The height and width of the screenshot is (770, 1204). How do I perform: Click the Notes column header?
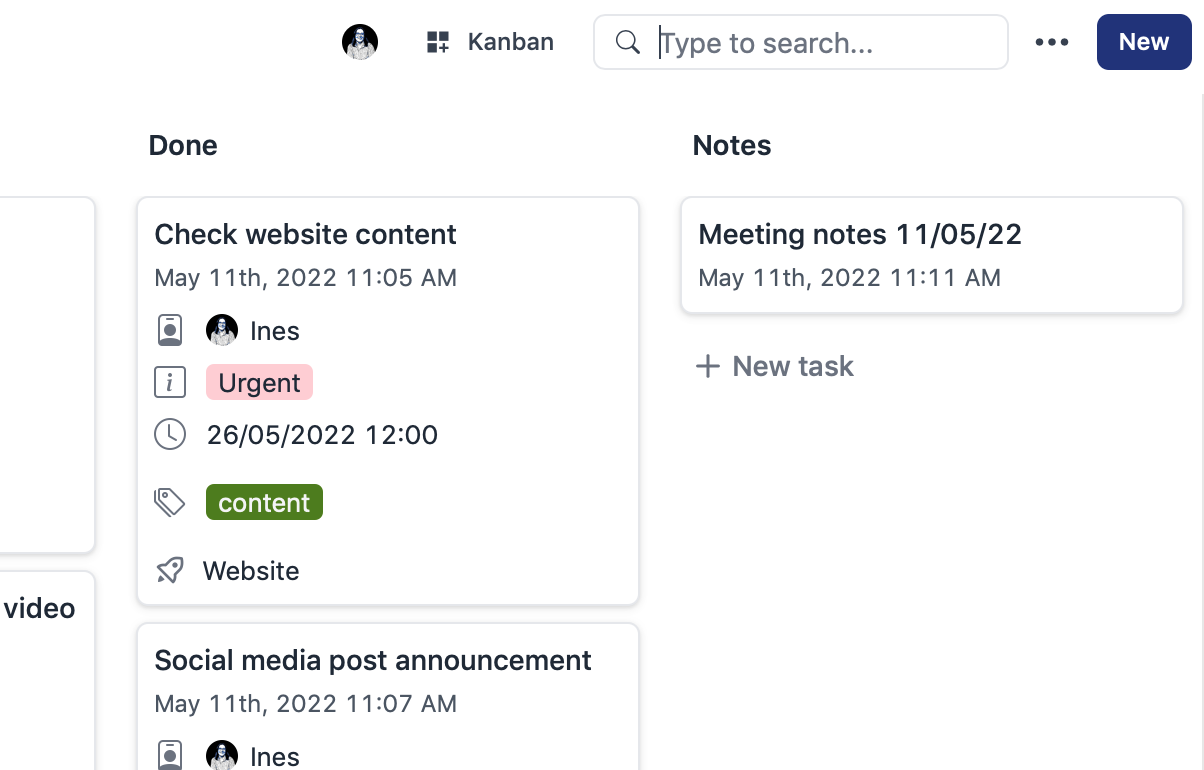pyautogui.click(x=732, y=146)
